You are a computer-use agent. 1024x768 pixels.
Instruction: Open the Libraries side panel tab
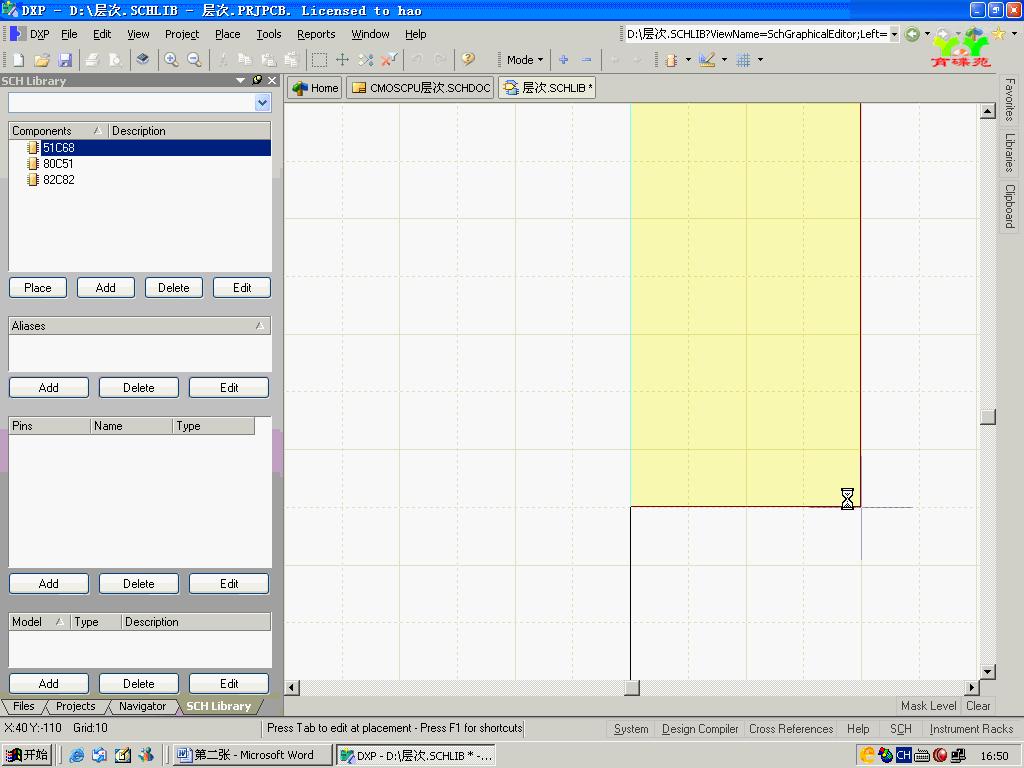click(x=1010, y=153)
